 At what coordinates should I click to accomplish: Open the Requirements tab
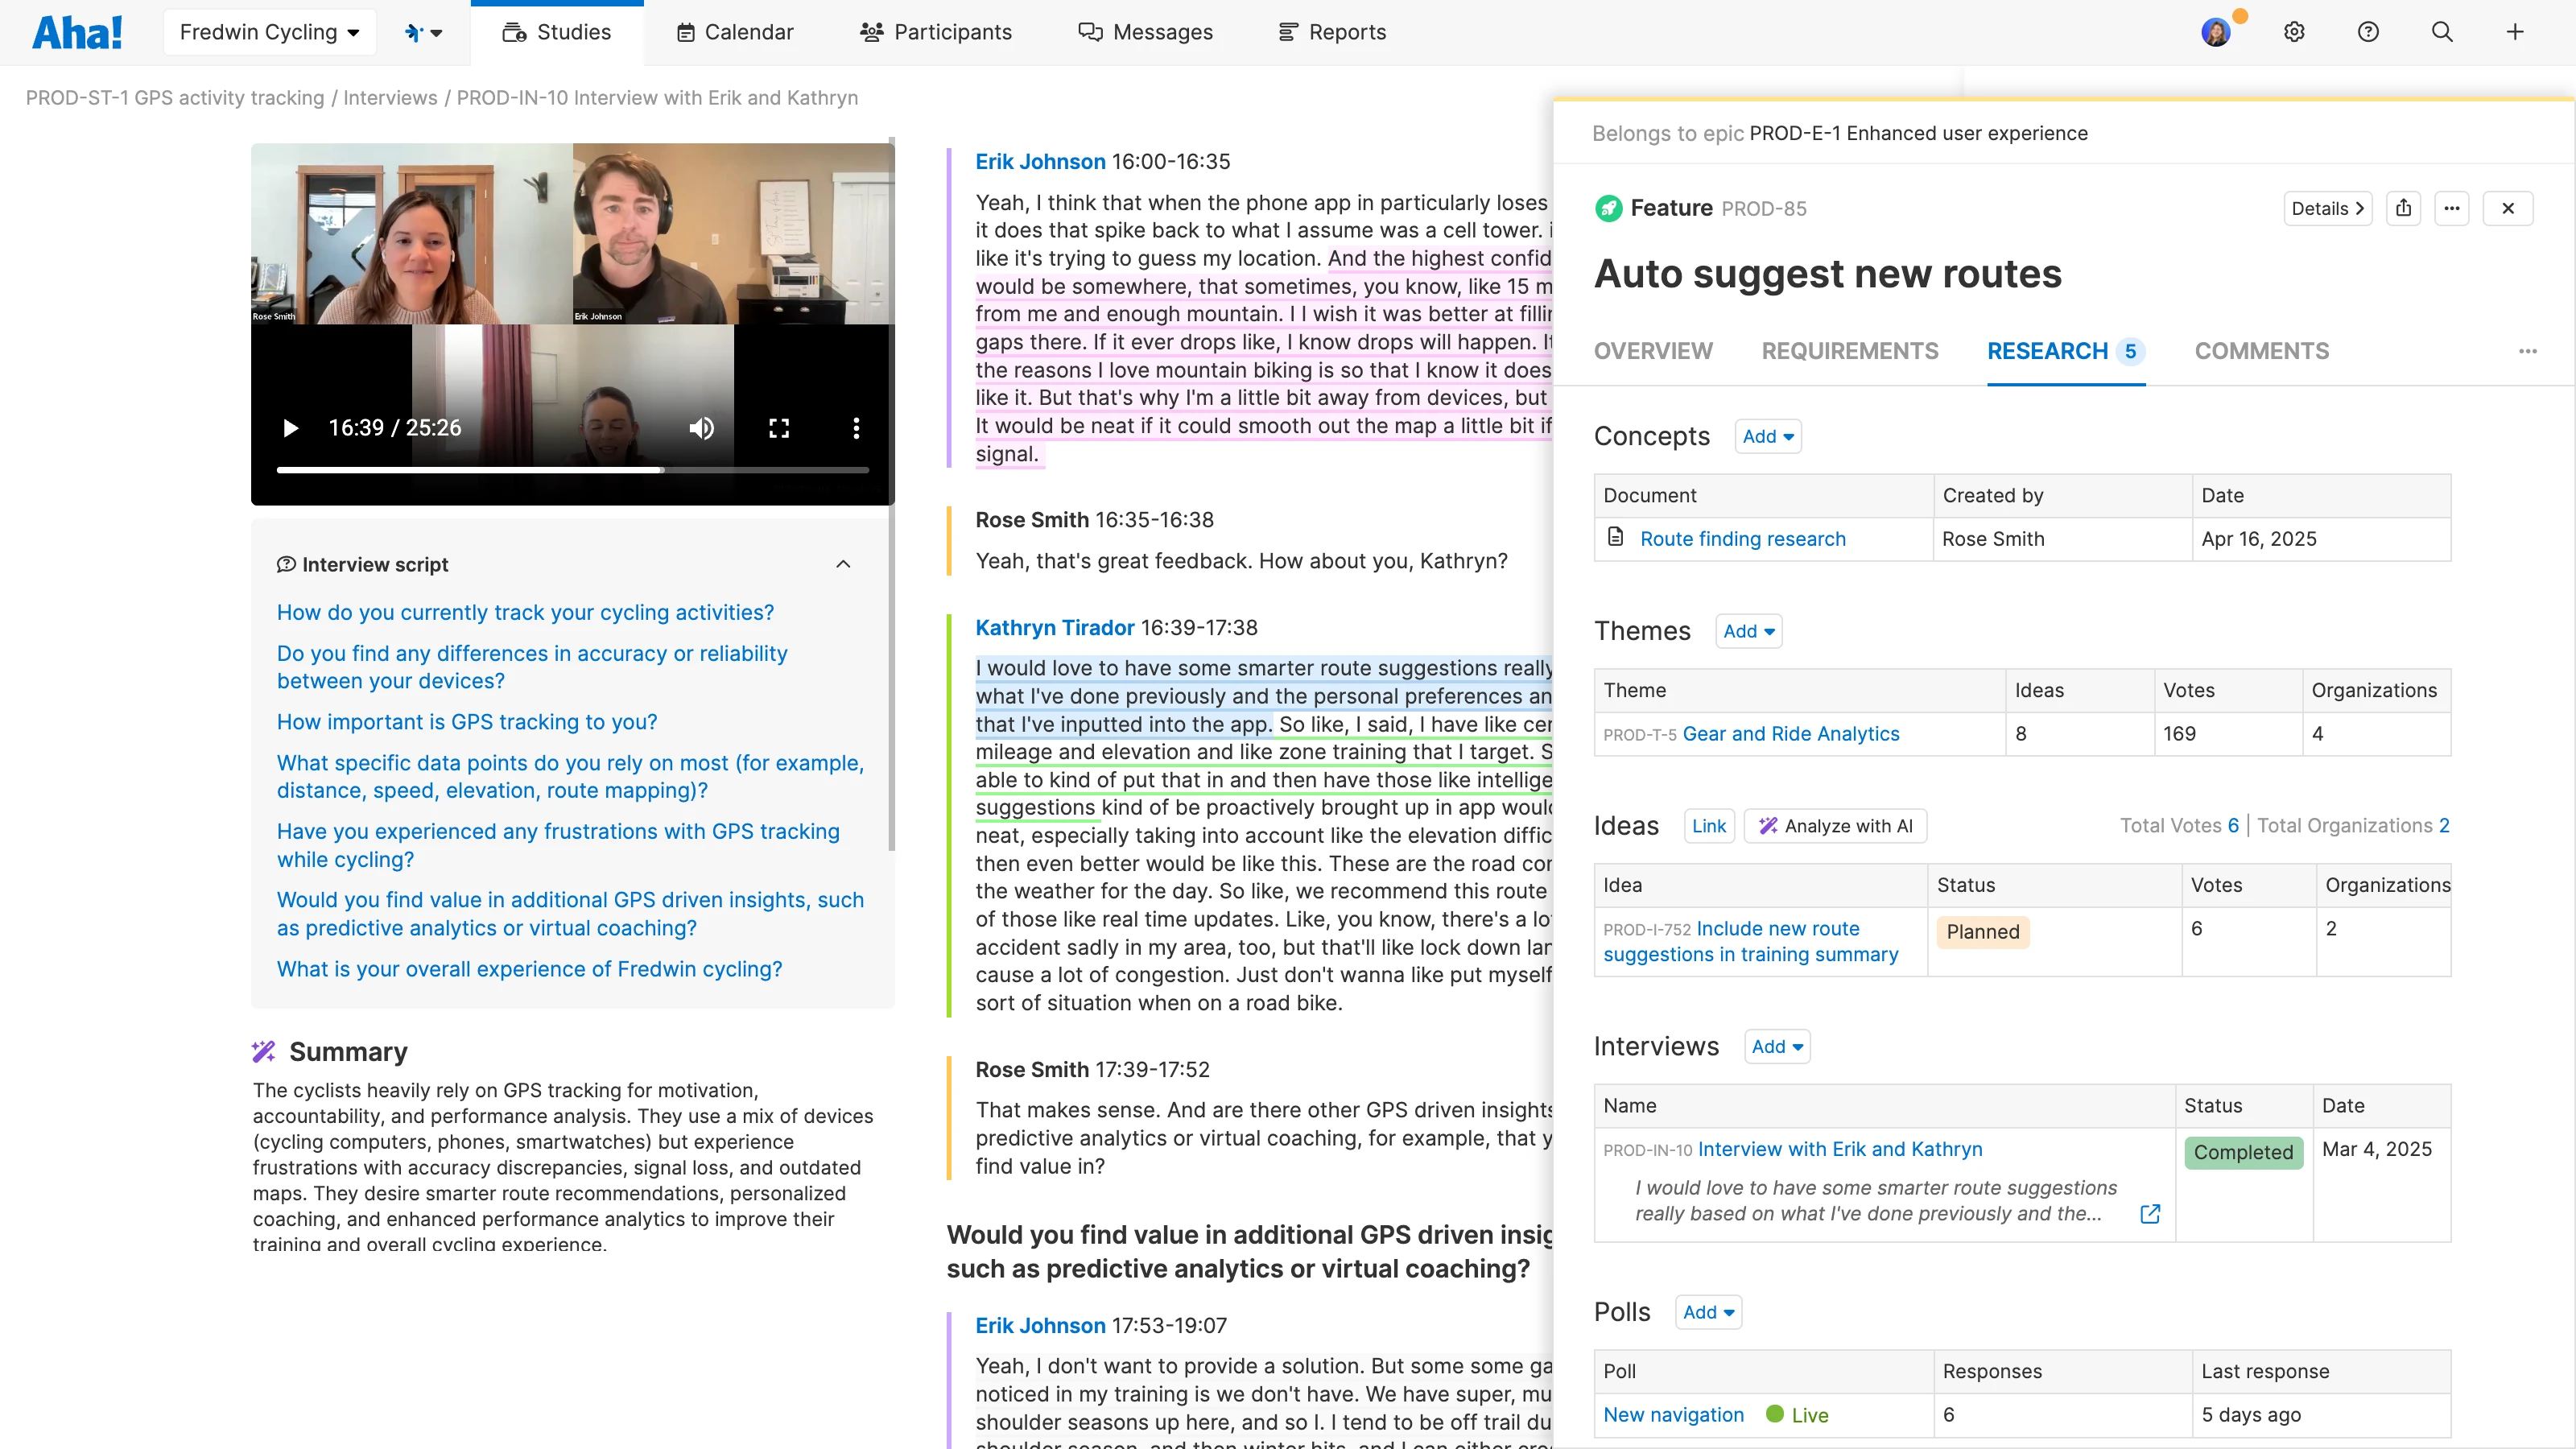[1849, 351]
